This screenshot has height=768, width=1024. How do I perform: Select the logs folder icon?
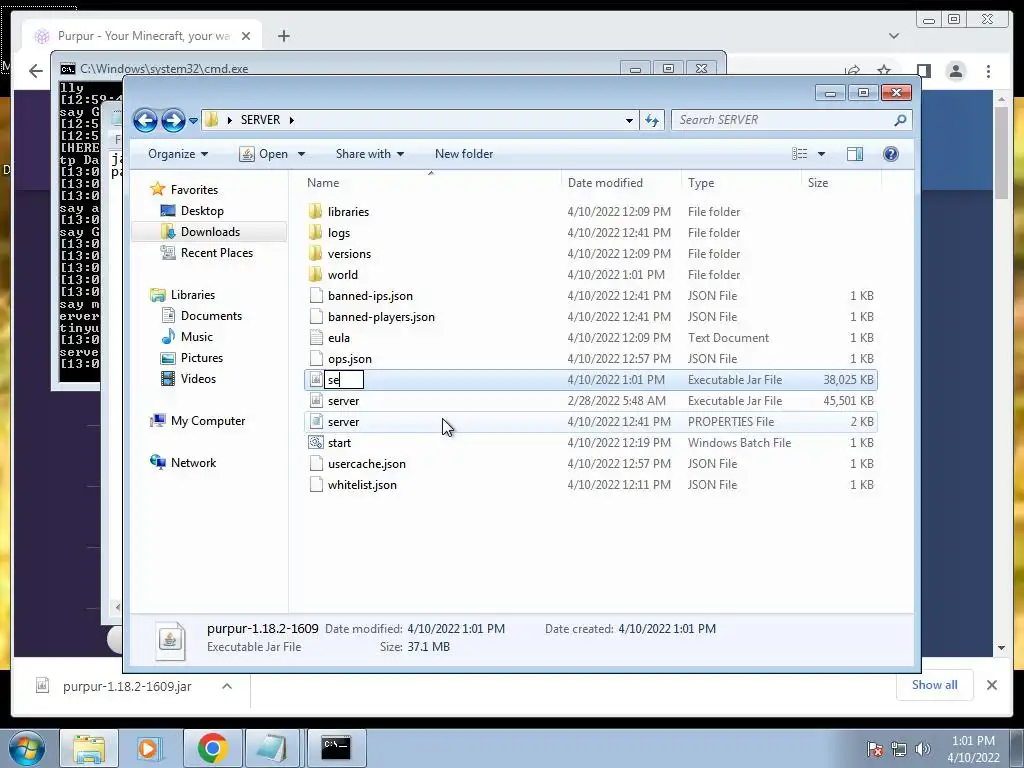point(315,232)
